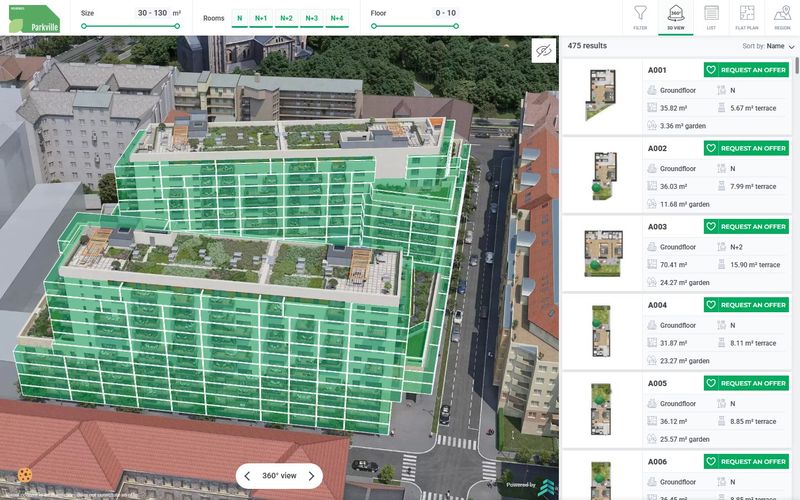Click the Floor slider minimum handle
800x500 pixels.
(374, 26)
